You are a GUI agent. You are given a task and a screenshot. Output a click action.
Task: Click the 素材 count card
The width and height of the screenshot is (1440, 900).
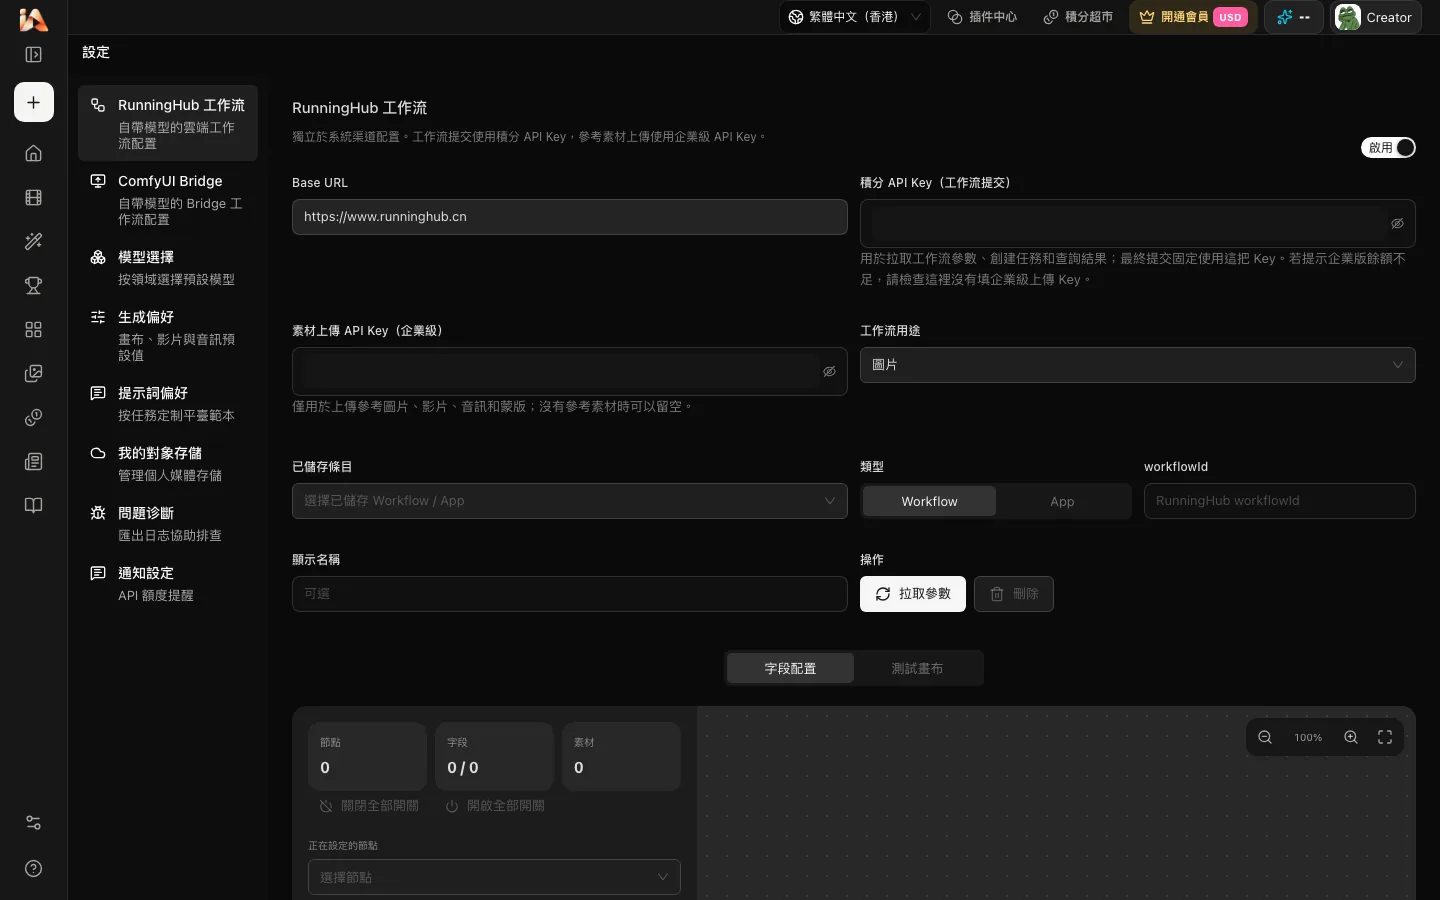point(621,756)
